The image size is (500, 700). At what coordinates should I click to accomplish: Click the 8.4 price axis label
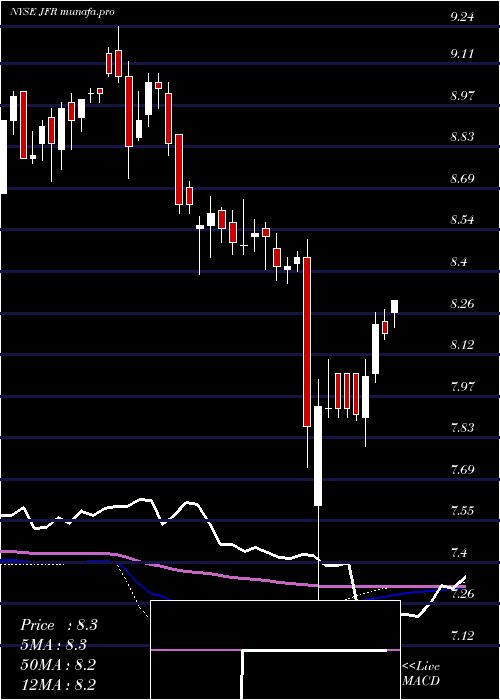click(458, 261)
